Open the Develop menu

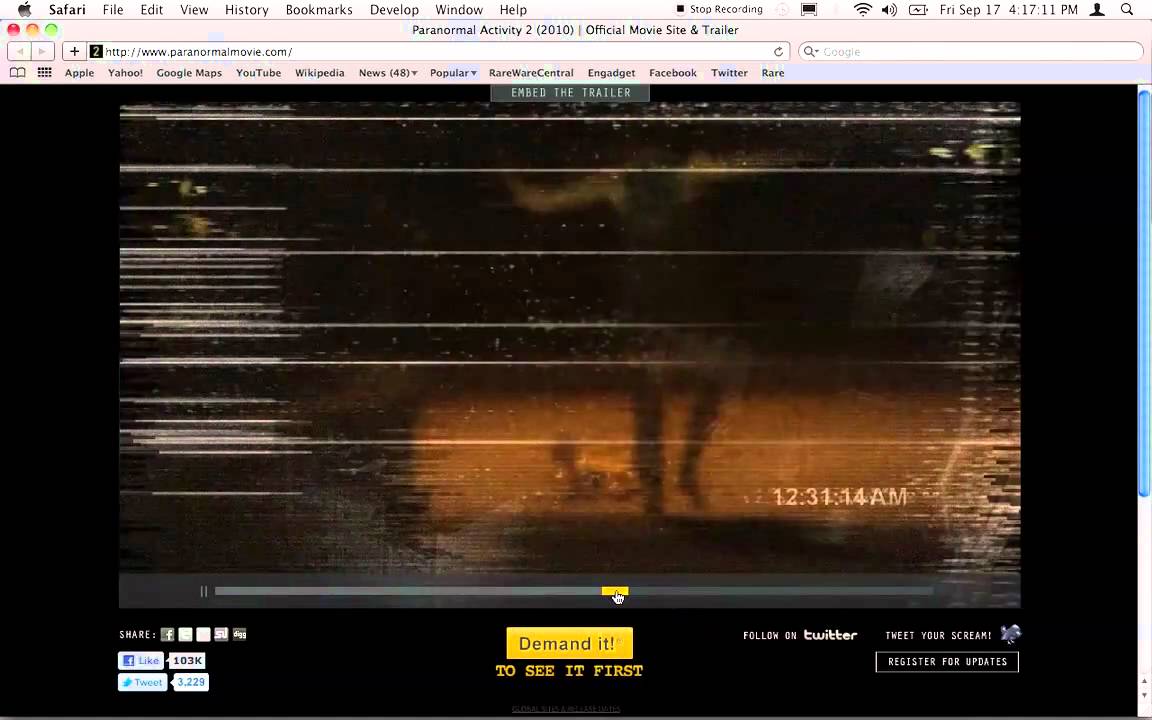[395, 10]
